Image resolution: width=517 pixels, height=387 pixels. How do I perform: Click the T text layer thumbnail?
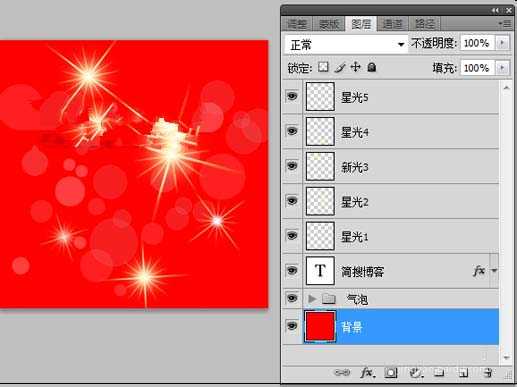(320, 271)
